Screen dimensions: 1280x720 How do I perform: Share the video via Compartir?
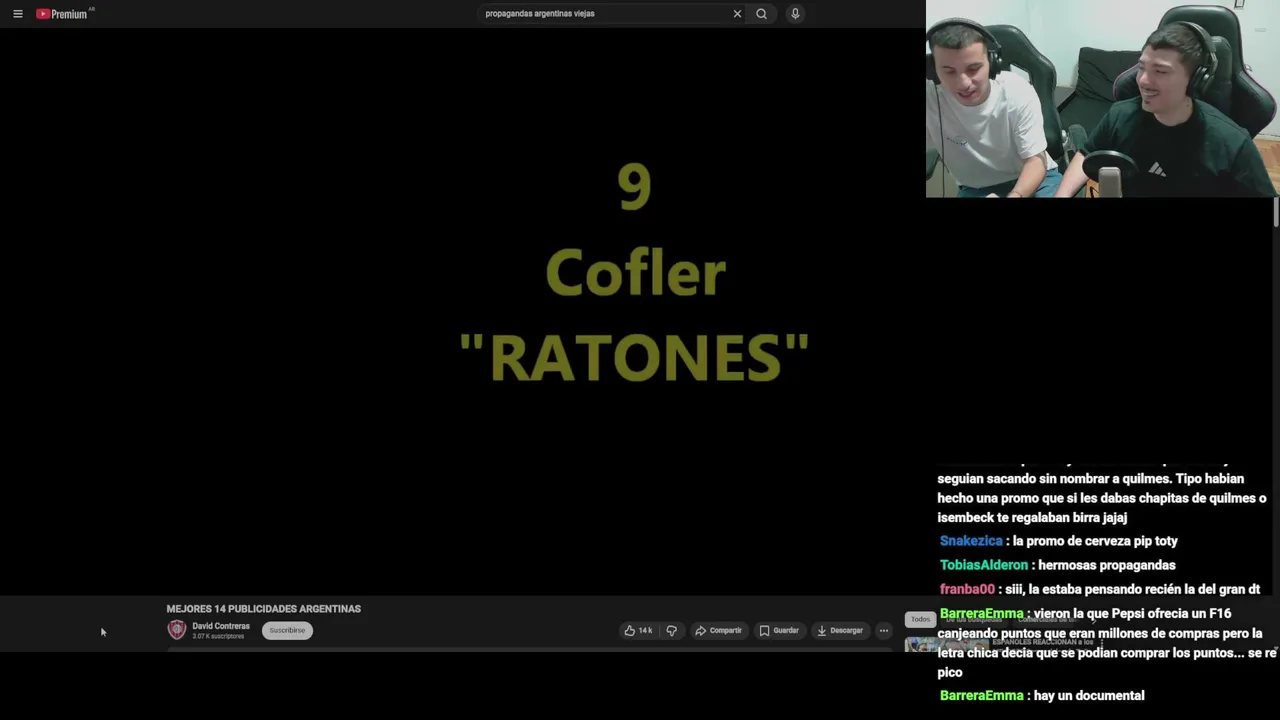[x=718, y=630]
